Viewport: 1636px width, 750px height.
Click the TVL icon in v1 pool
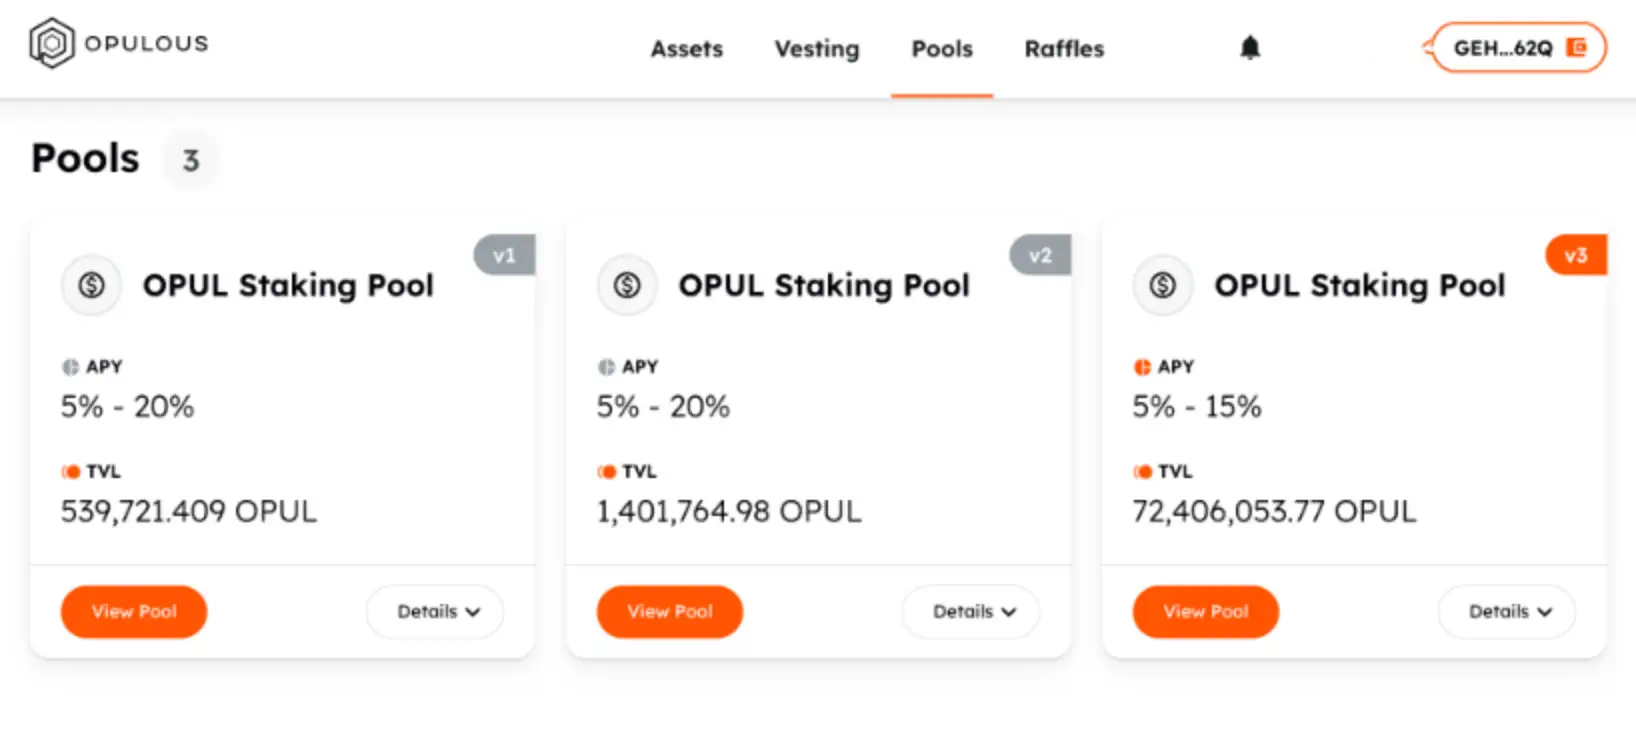coord(71,472)
